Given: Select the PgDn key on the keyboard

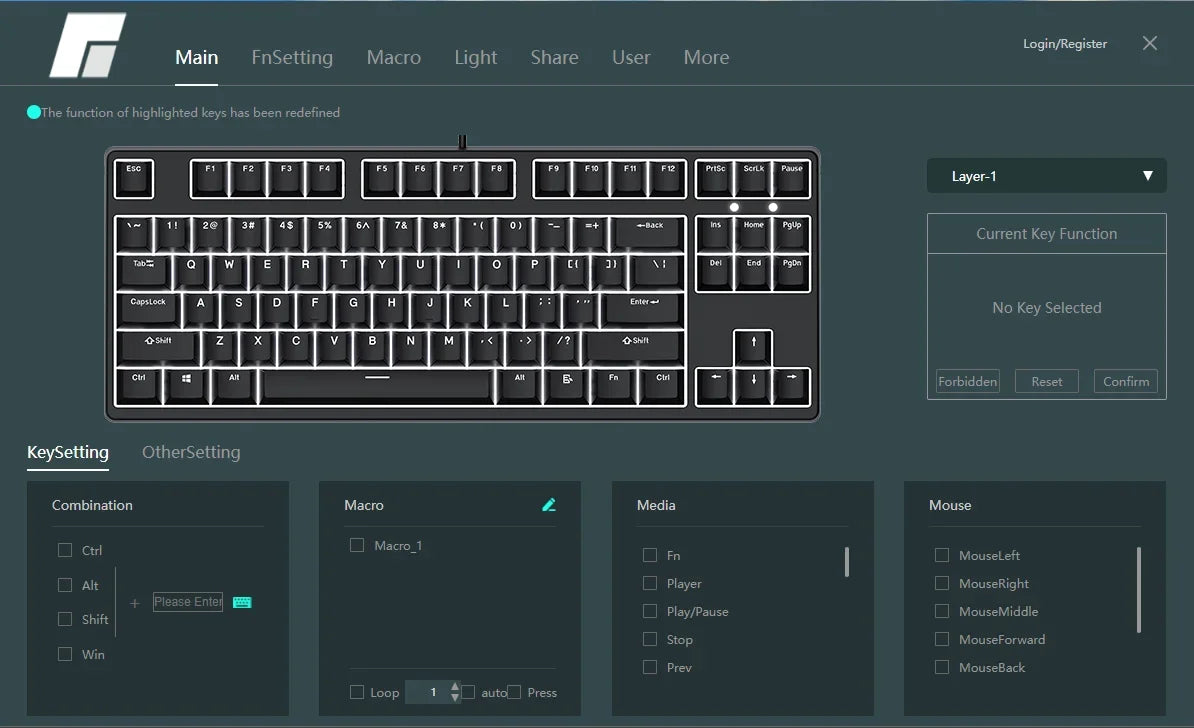Looking at the screenshot, I should (x=792, y=273).
